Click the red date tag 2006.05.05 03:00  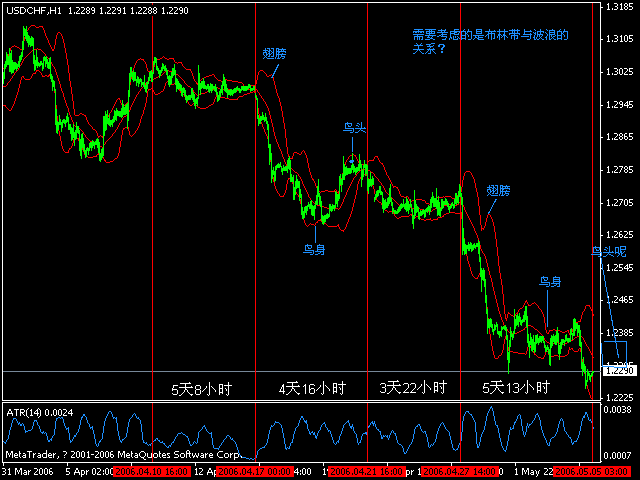pyautogui.click(x=592, y=471)
